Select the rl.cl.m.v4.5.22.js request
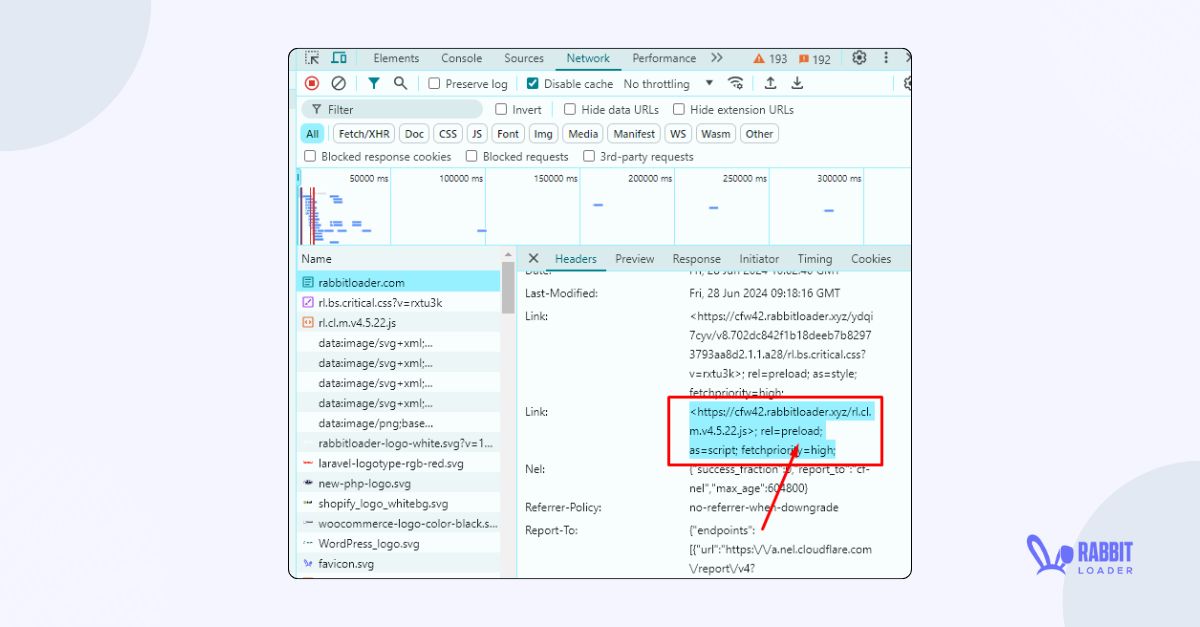The width and height of the screenshot is (1200, 627). coord(357,323)
